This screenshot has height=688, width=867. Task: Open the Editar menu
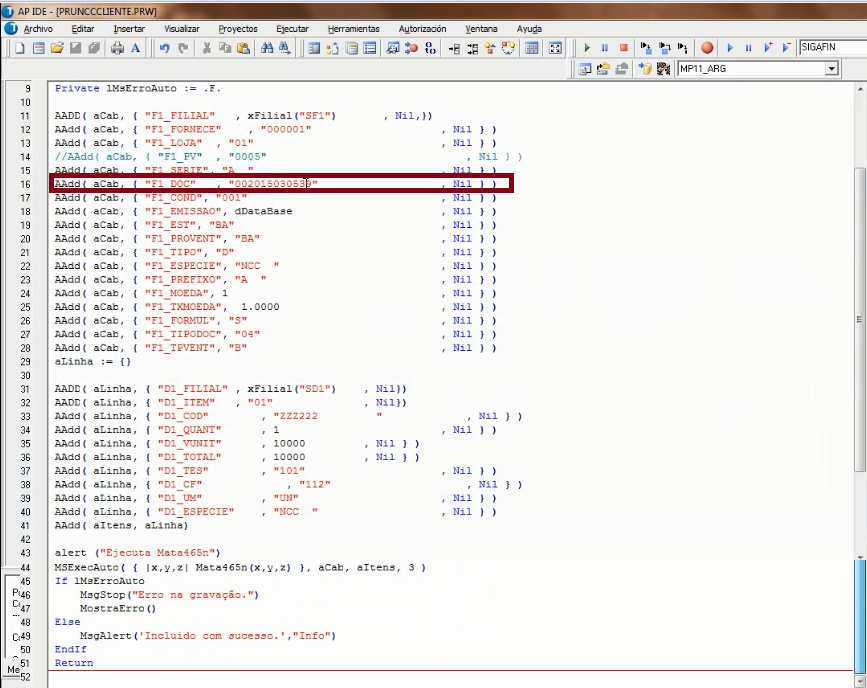(x=83, y=29)
